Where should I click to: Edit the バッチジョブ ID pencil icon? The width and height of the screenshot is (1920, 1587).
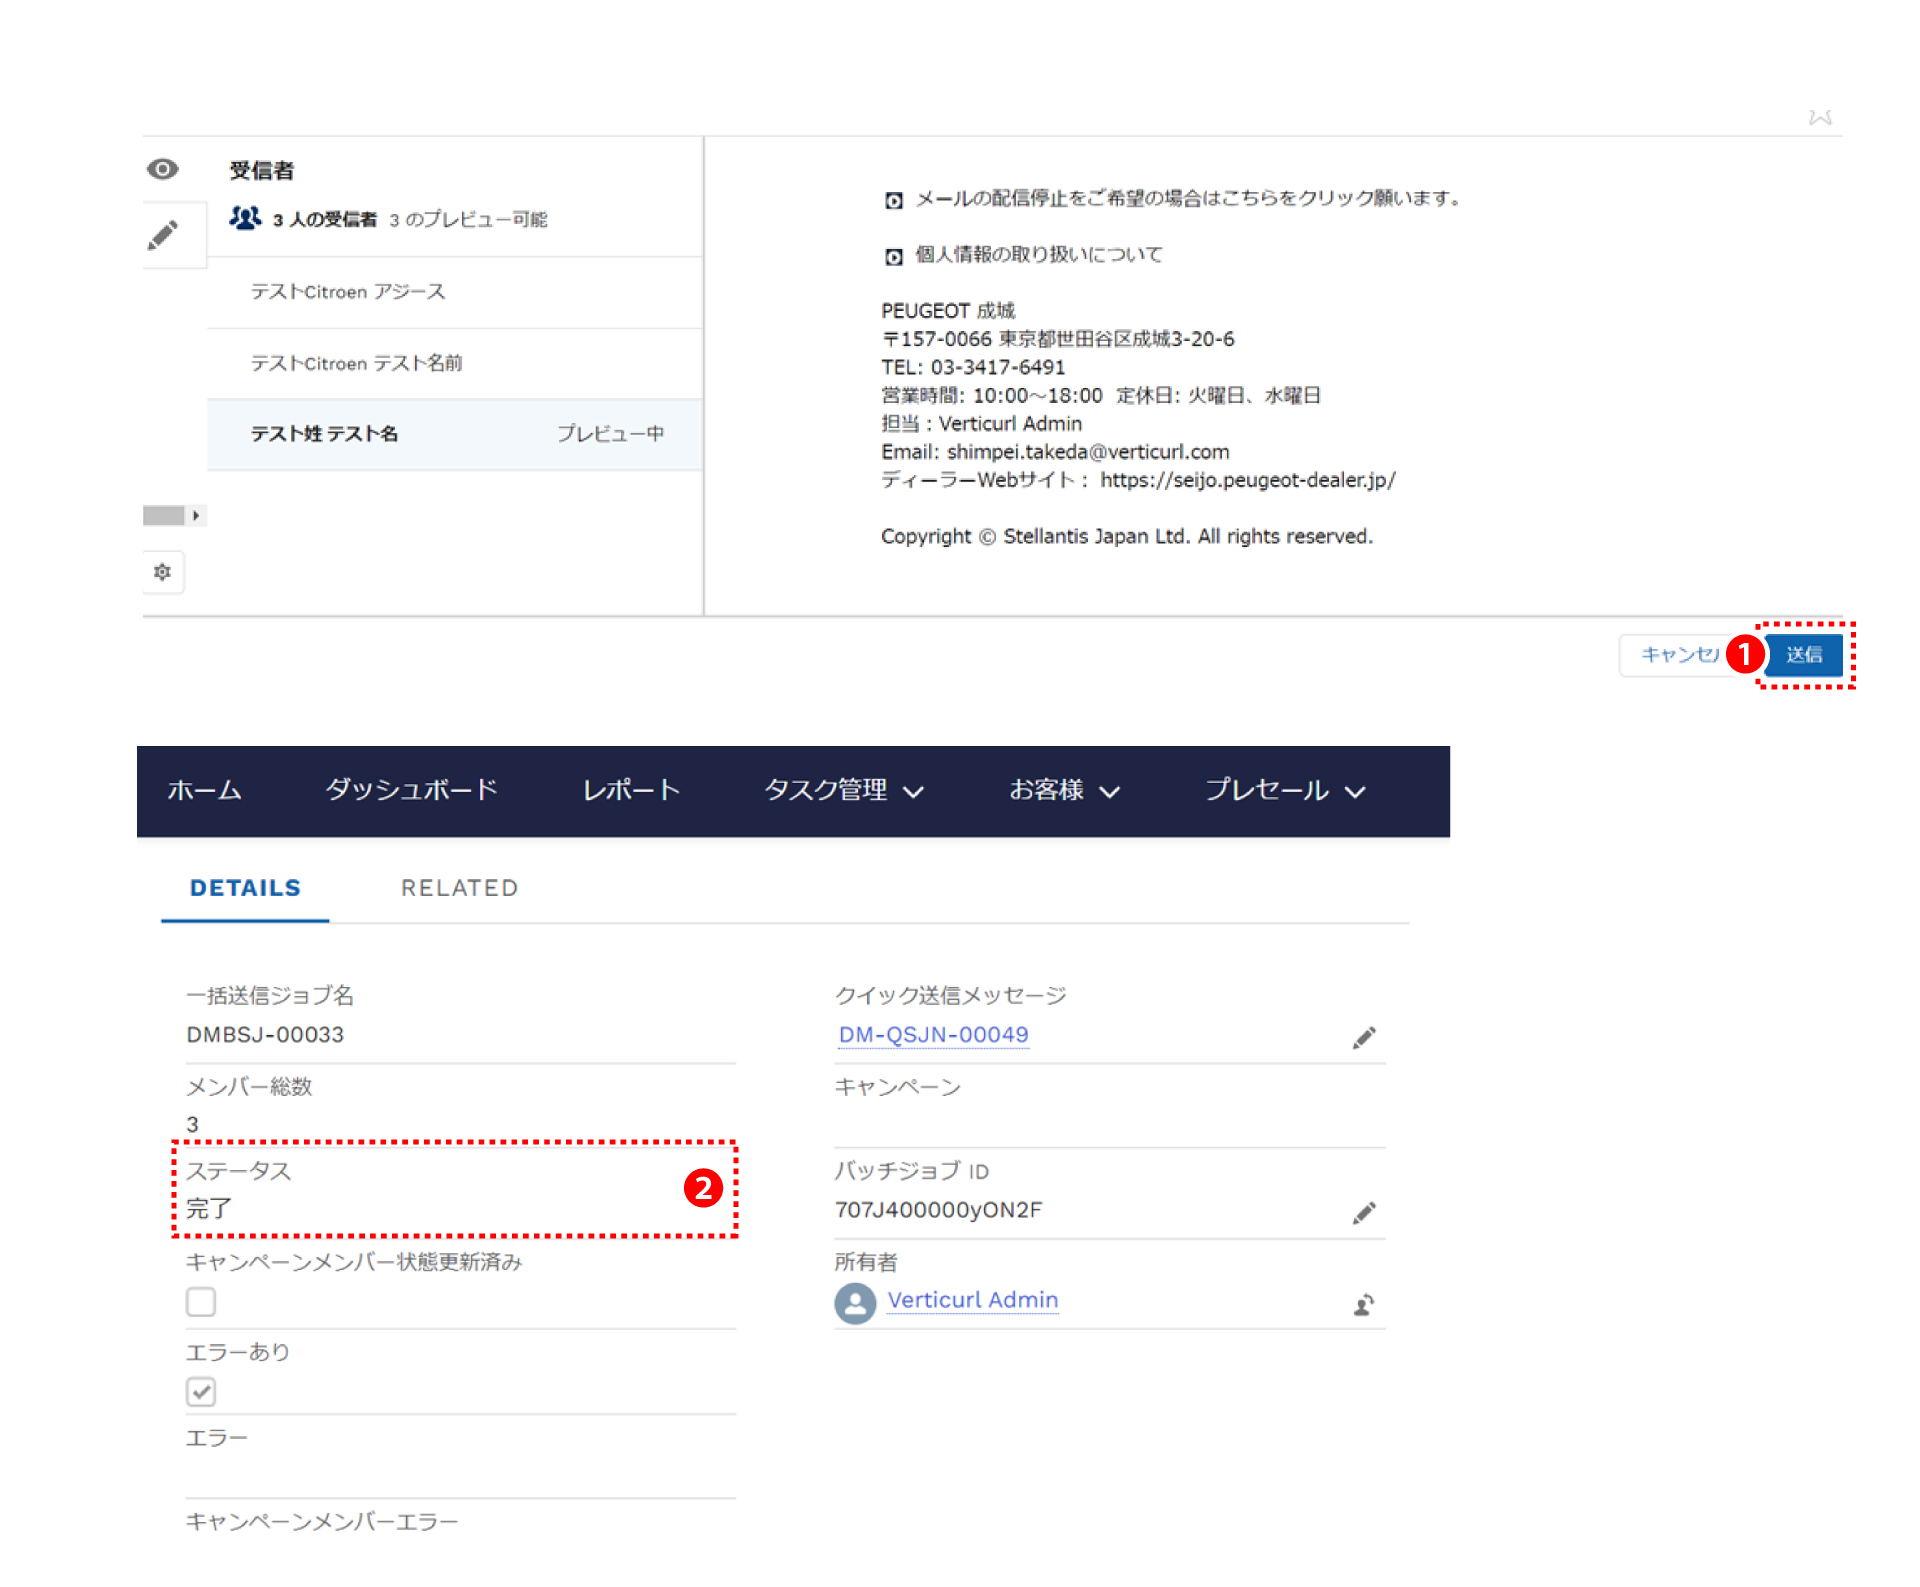click(x=1363, y=1213)
